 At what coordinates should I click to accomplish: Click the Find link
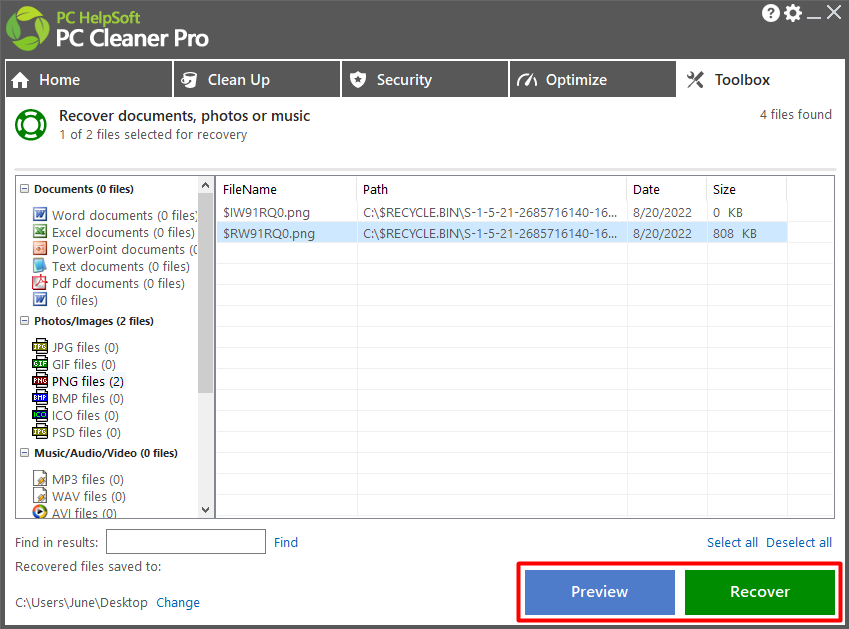286,542
